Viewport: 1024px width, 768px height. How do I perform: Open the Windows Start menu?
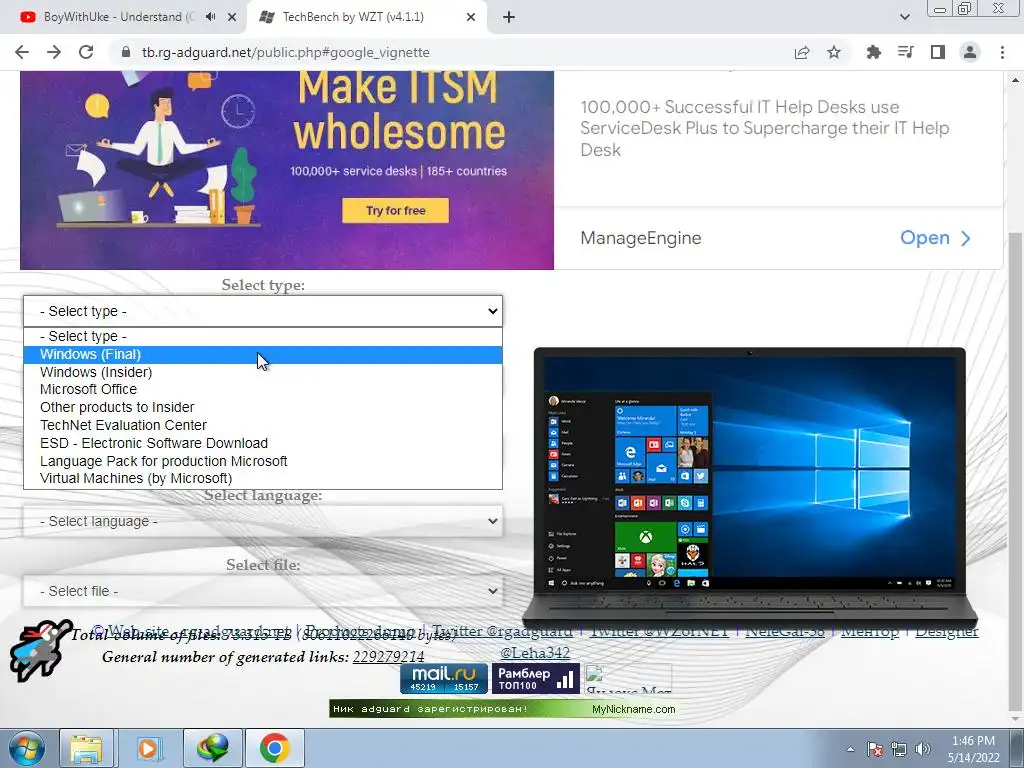[x=26, y=748]
